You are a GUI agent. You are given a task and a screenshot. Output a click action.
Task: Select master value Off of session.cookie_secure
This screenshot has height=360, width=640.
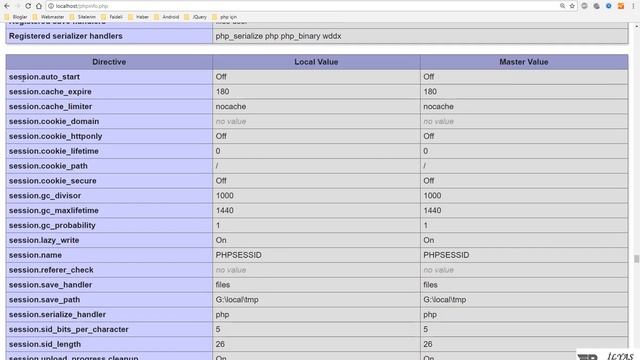[x=429, y=181]
